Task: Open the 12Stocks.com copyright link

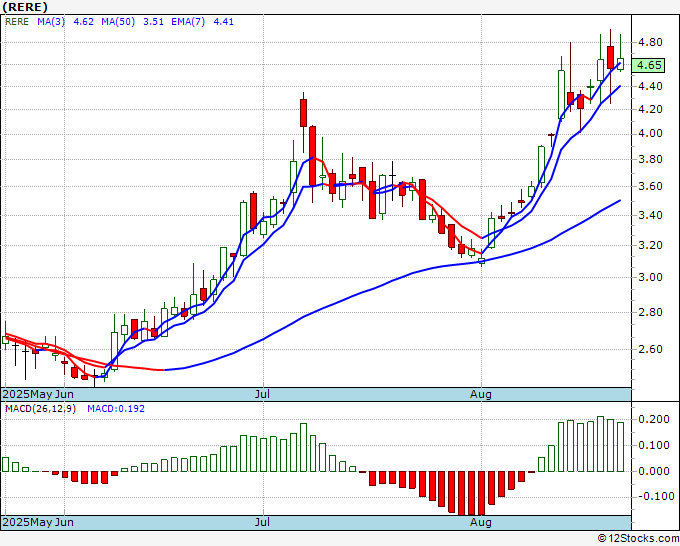Action: click(x=638, y=539)
